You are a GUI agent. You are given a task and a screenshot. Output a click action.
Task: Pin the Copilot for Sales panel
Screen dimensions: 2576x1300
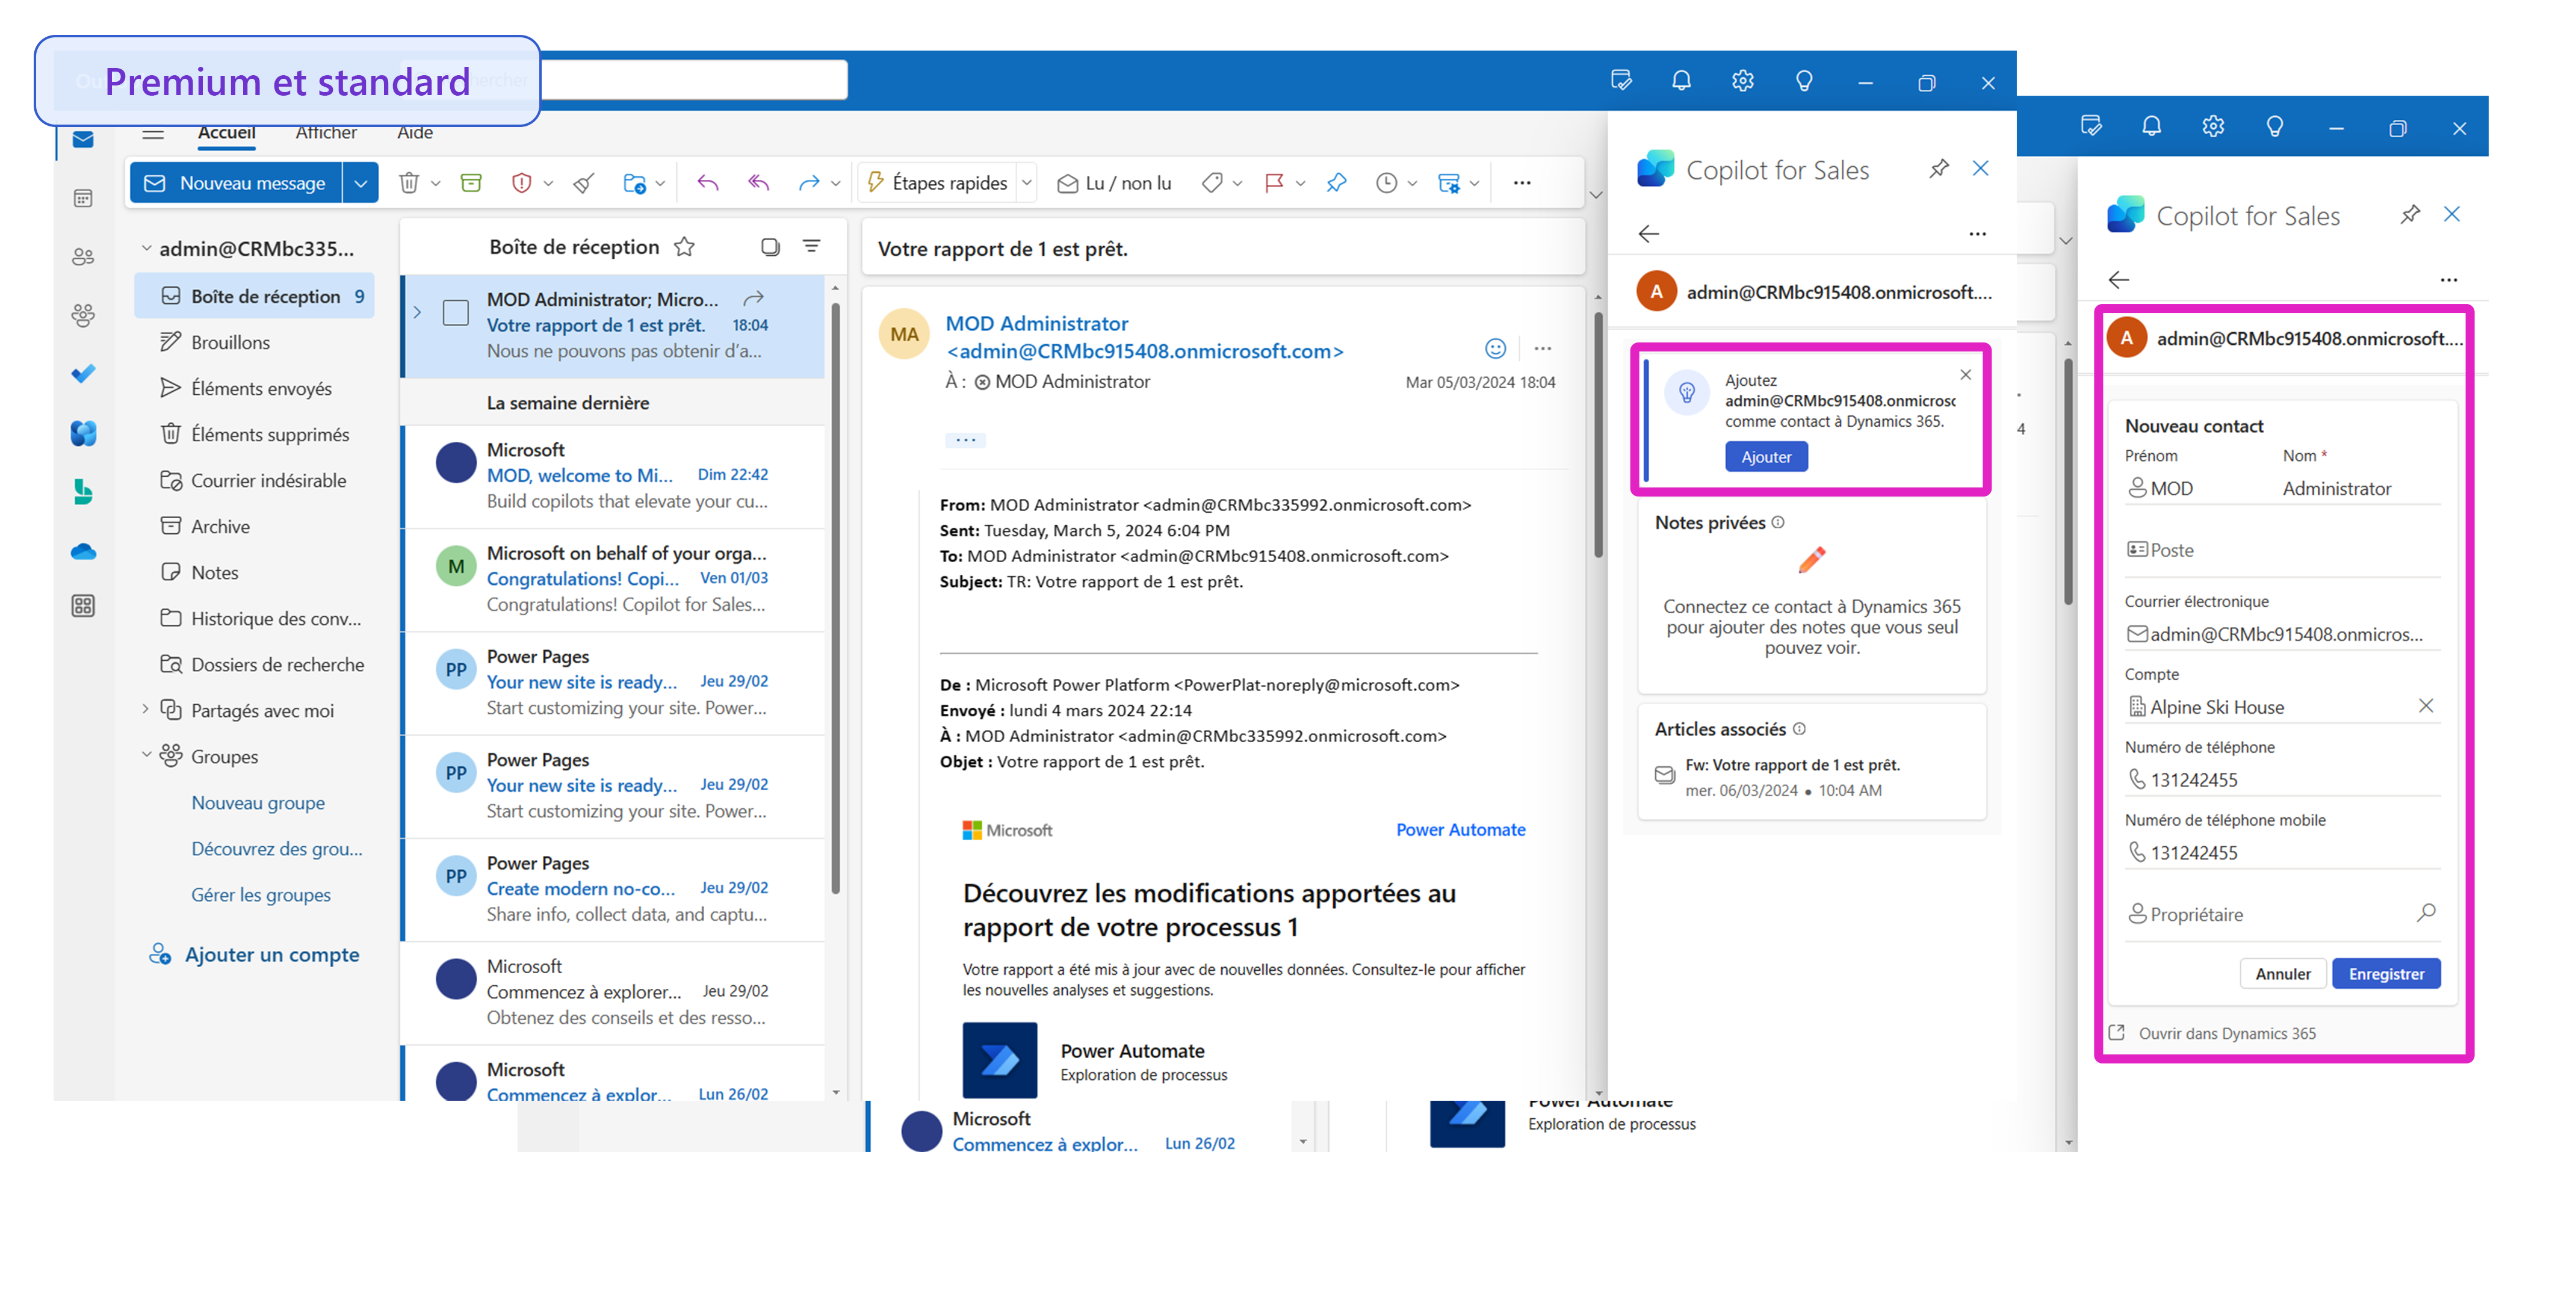1939,168
